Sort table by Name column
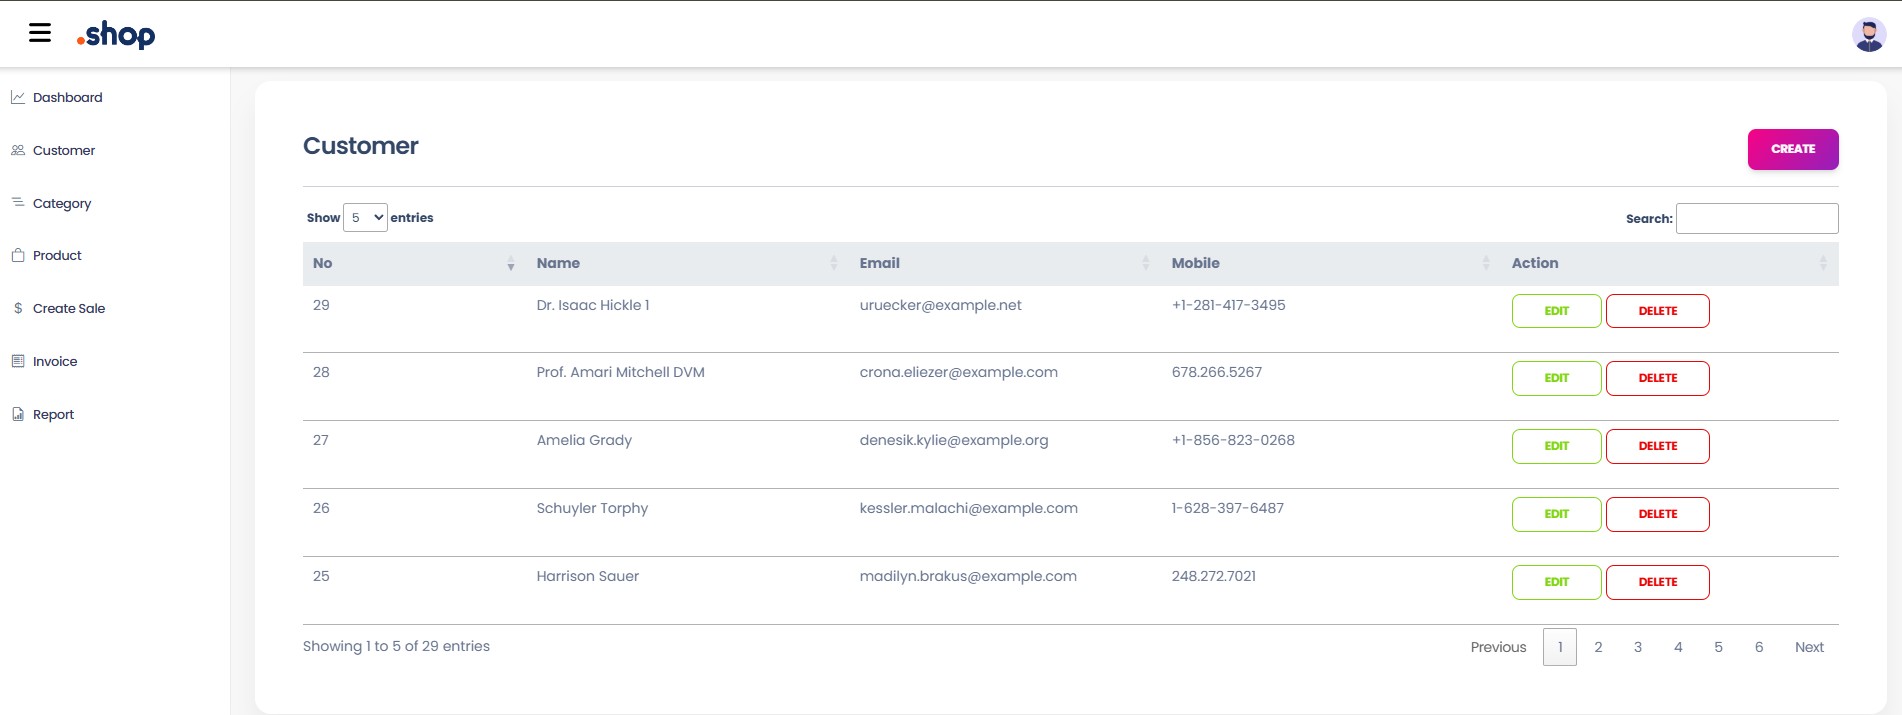The width and height of the screenshot is (1902, 715). 686,263
